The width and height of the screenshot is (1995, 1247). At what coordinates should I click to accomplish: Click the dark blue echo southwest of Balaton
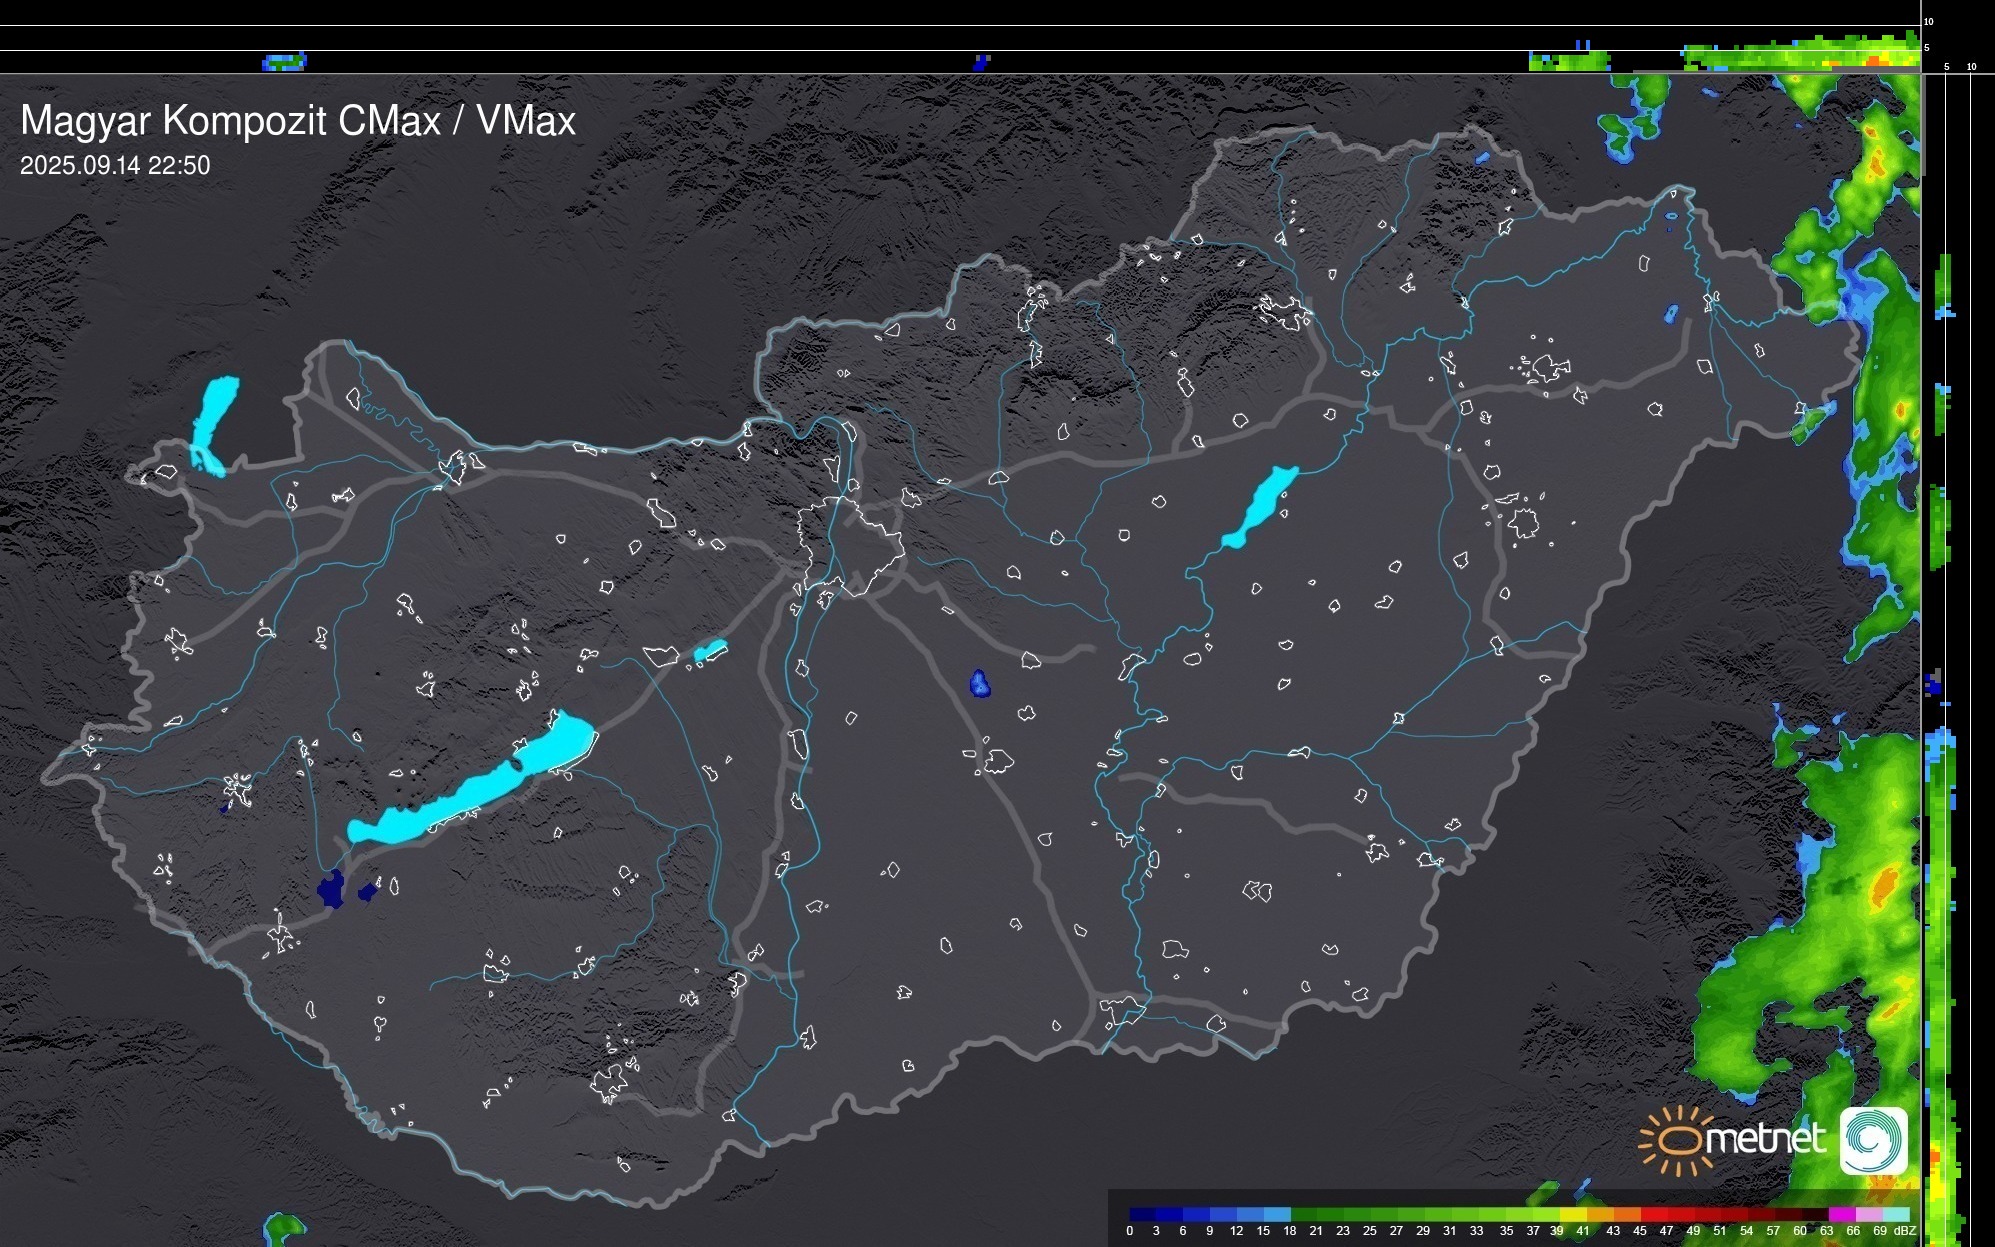pos(330,889)
